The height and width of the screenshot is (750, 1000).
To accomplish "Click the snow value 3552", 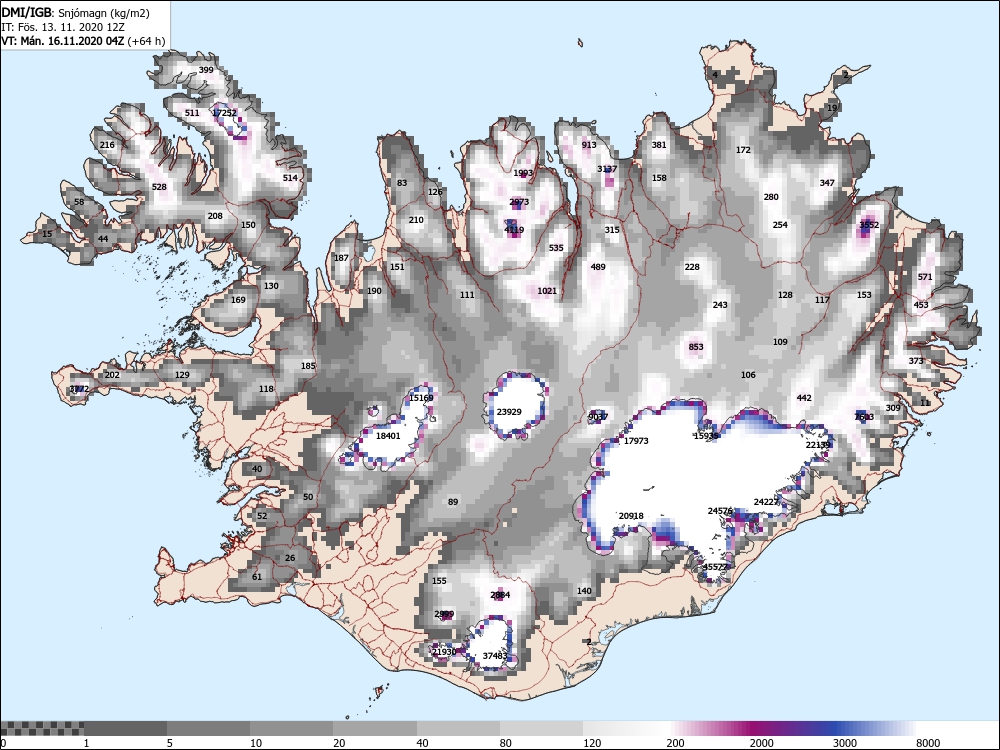I will 869,225.
